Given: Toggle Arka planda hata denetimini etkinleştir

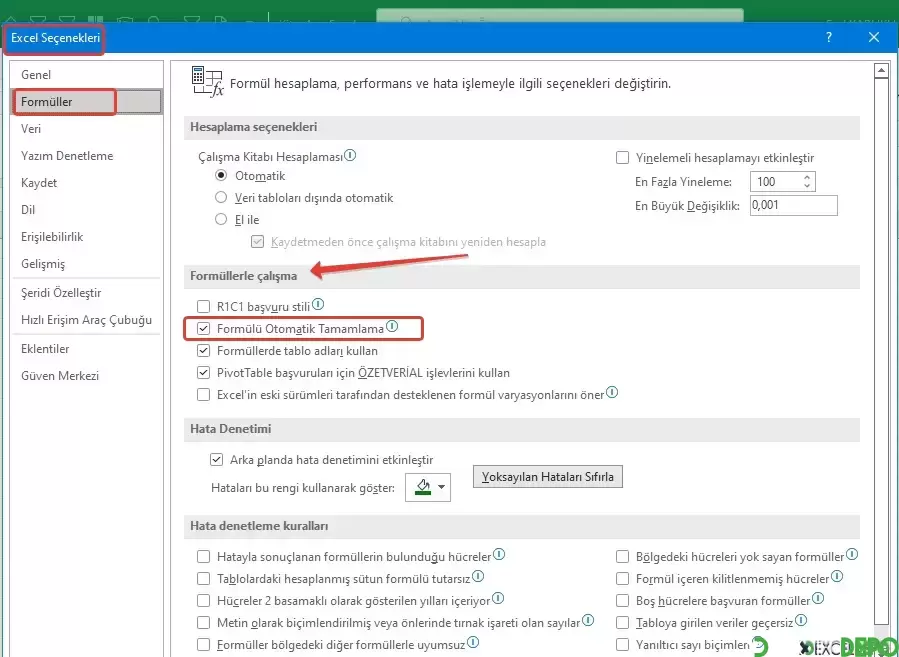Looking at the screenshot, I should tap(216, 459).
